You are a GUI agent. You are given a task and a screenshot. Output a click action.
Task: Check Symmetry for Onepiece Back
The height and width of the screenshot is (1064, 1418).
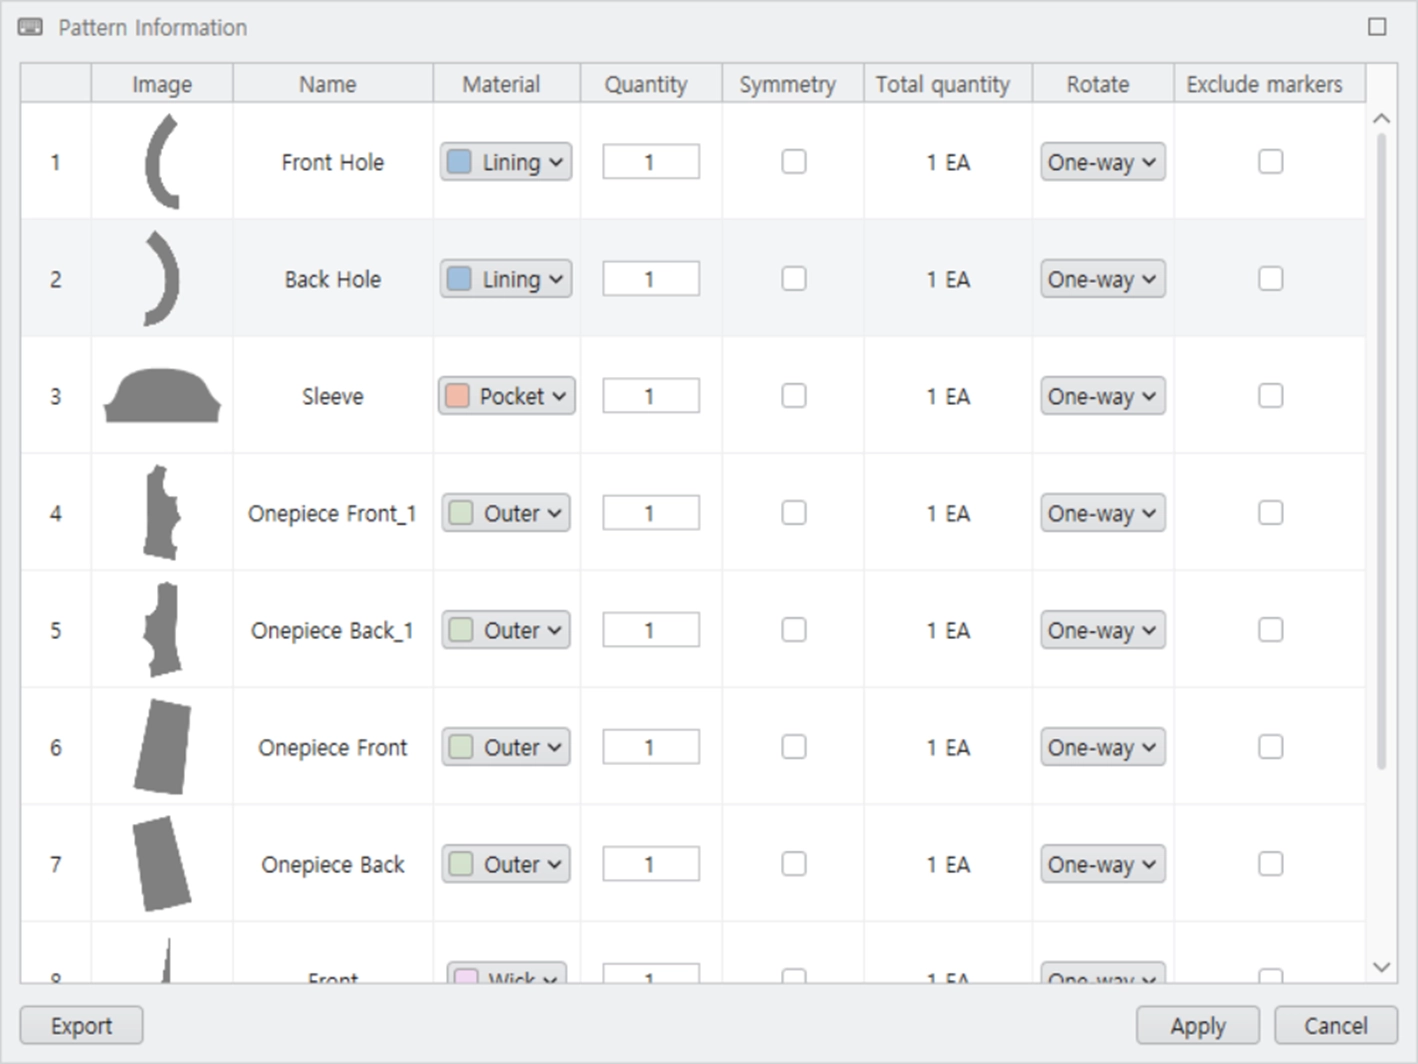794,863
